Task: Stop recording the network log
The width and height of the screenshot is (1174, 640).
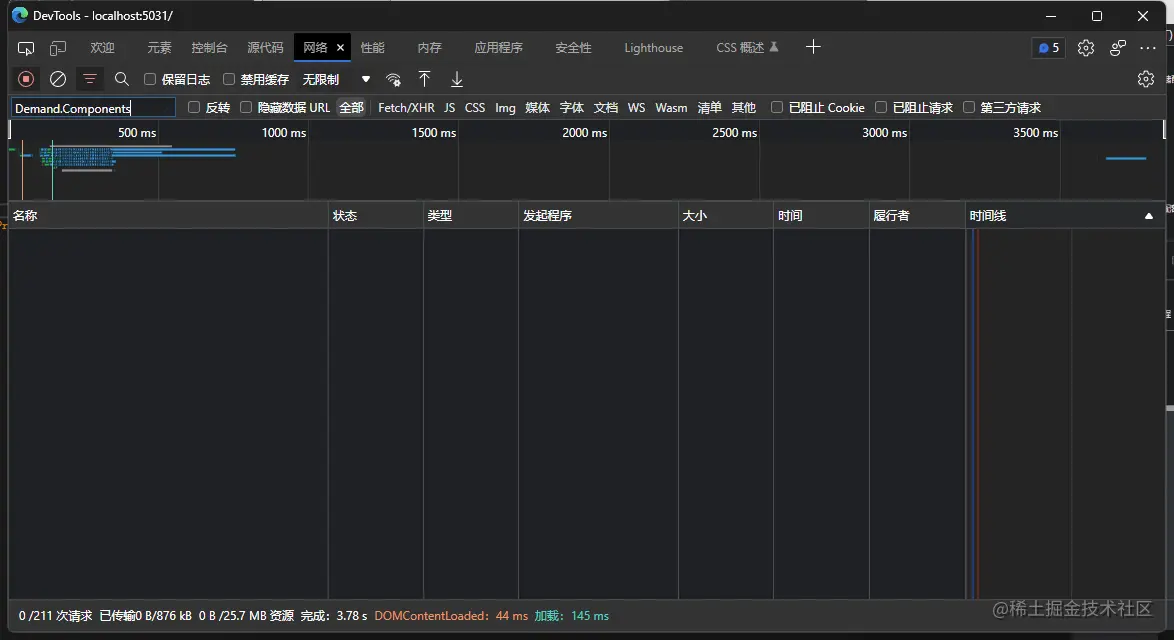Action: tap(25, 79)
